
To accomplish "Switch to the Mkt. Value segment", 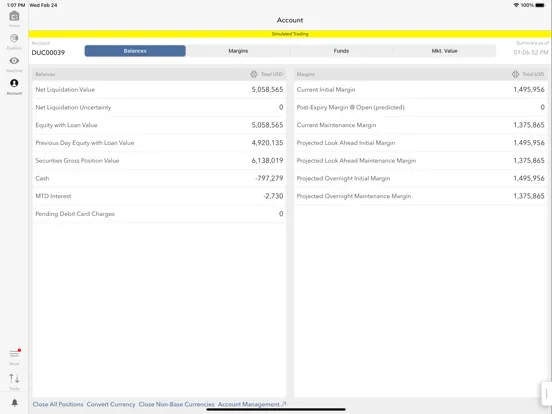I will coord(444,51).
